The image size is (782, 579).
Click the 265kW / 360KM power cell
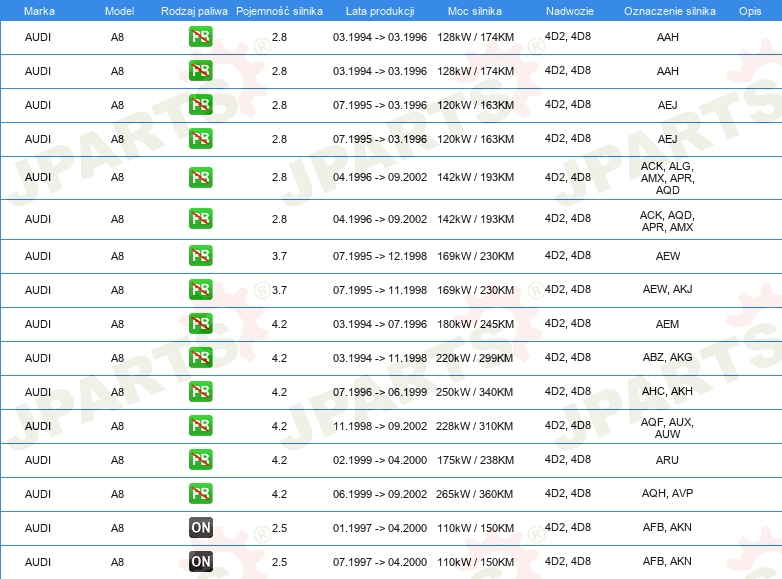click(x=476, y=494)
